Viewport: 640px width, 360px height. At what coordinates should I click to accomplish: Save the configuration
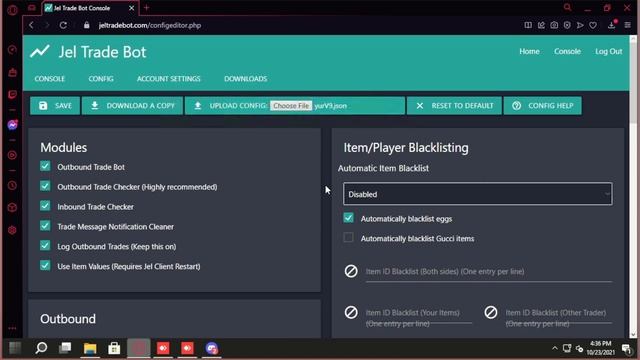pos(55,106)
